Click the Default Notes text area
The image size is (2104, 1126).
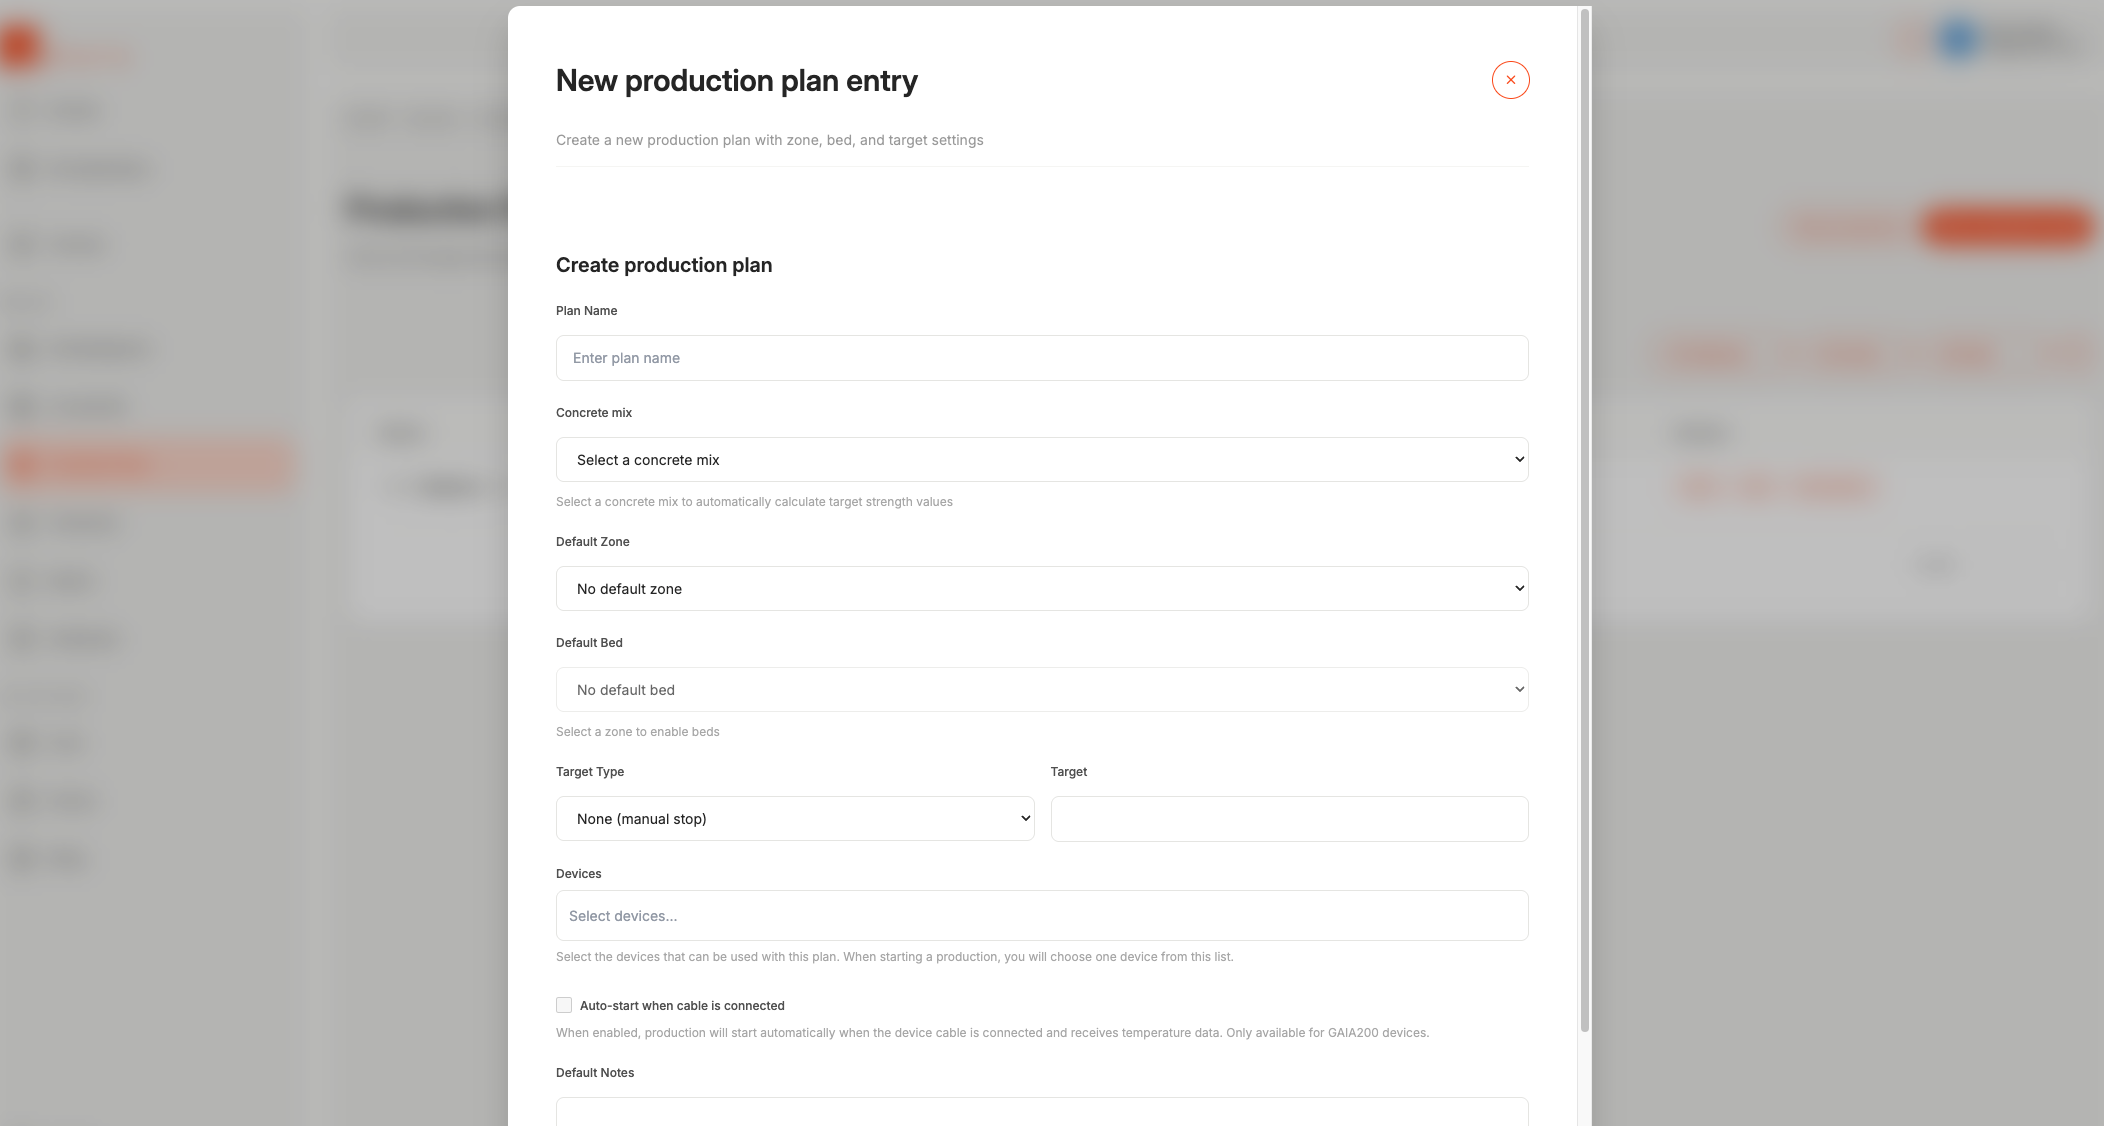[1041, 1112]
